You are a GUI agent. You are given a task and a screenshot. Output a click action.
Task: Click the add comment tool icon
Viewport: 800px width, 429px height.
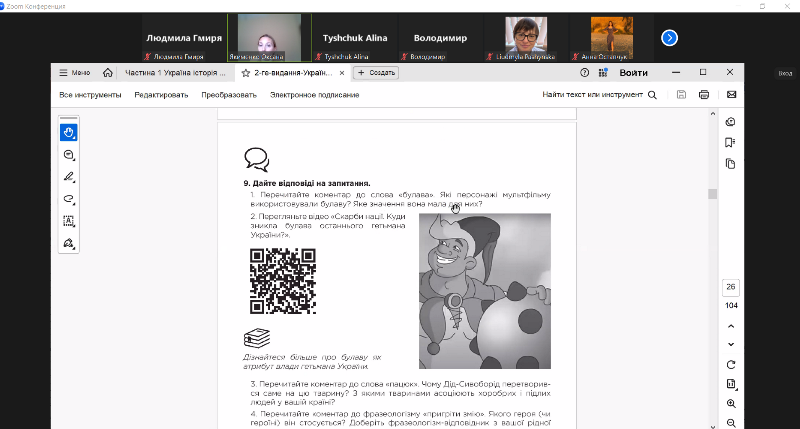click(x=69, y=155)
